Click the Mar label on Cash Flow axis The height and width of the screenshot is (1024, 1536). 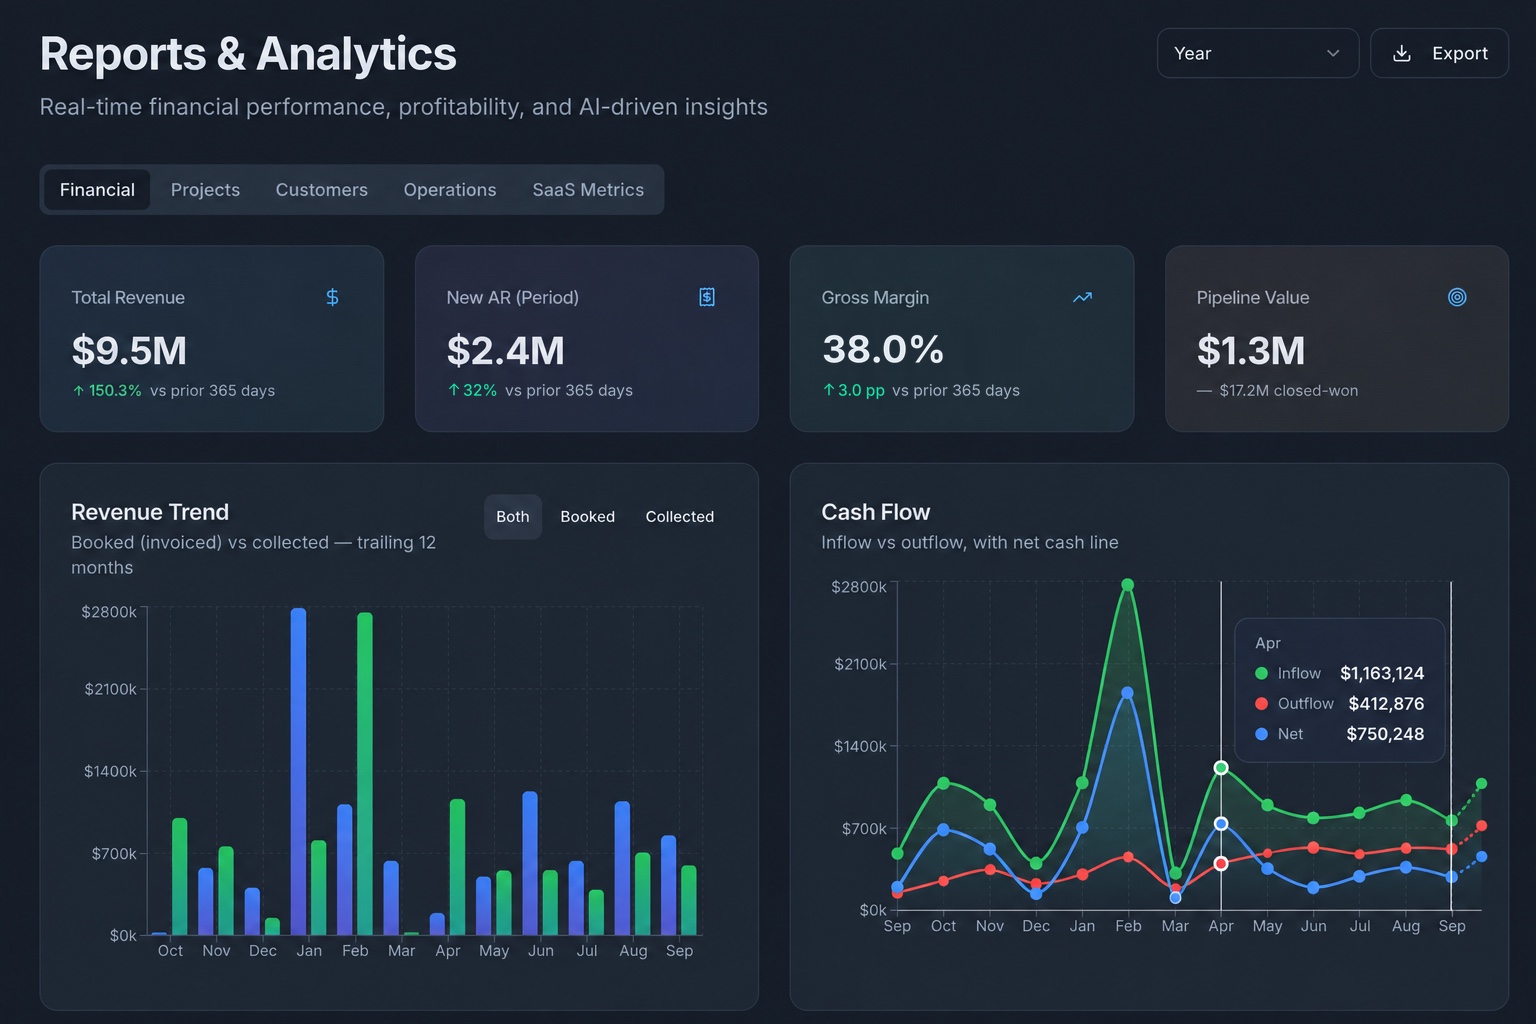pos(1175,926)
